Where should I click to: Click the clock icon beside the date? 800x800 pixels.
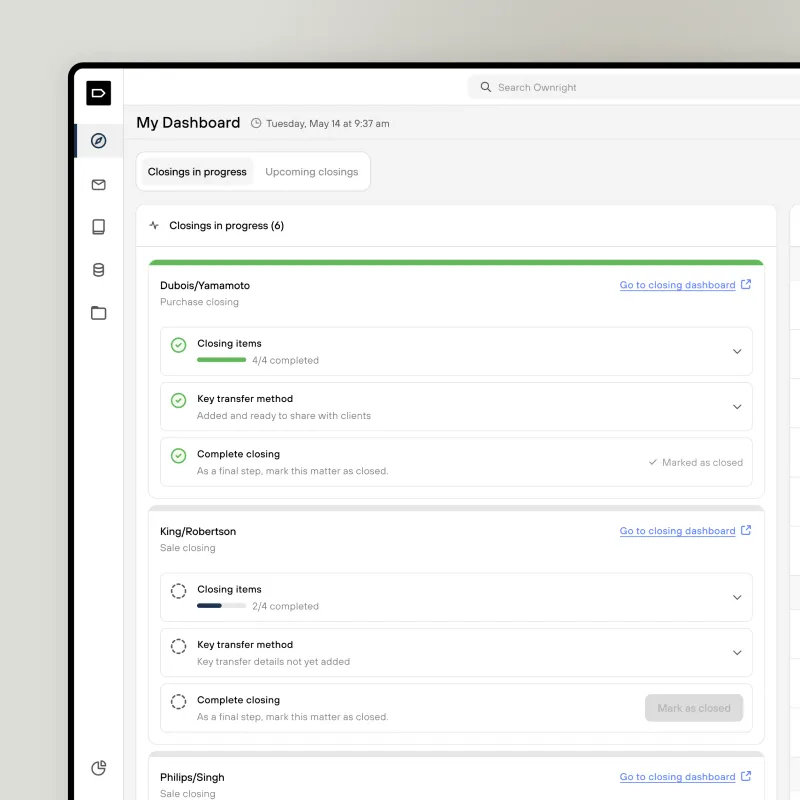click(x=256, y=123)
